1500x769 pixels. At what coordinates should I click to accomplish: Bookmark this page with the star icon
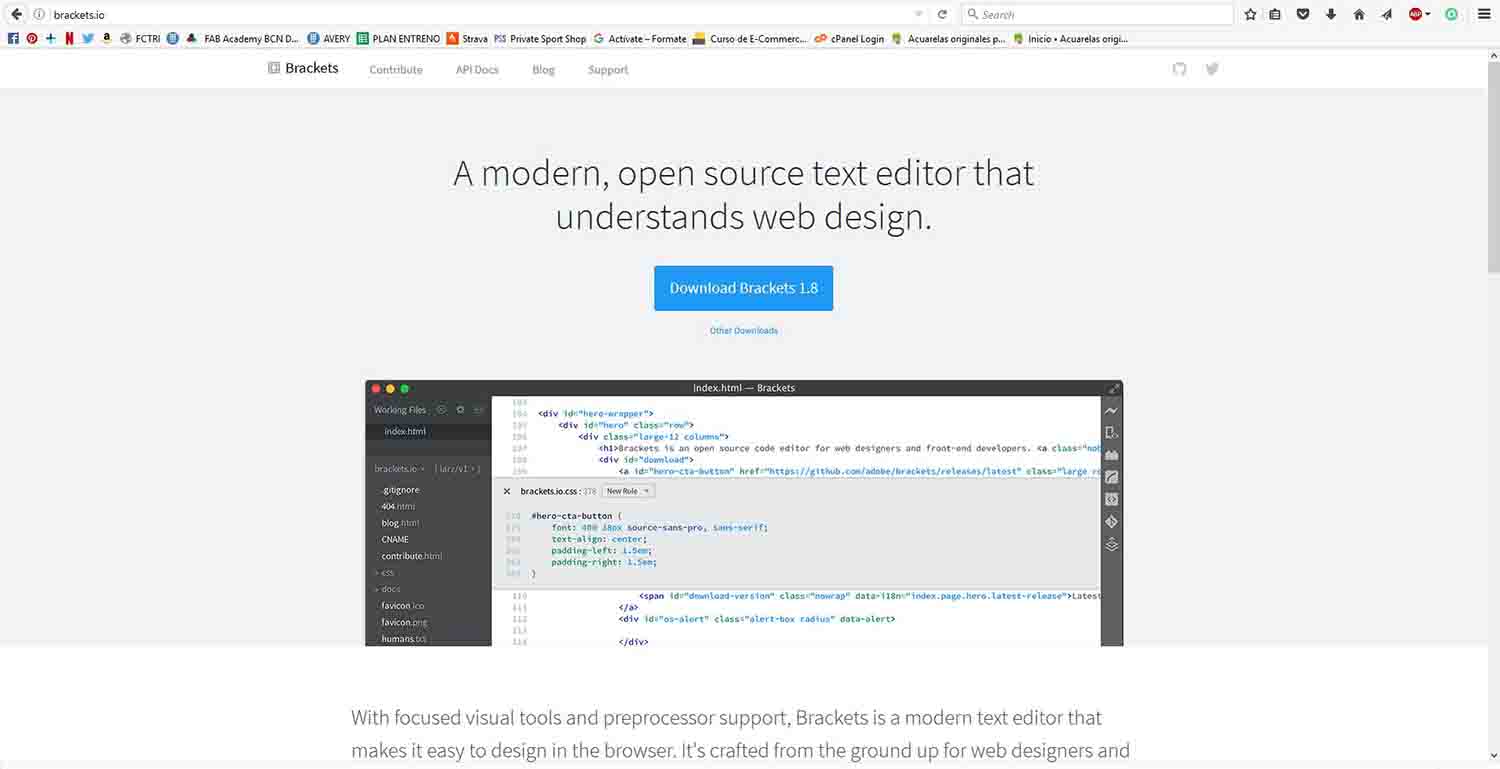point(1251,15)
